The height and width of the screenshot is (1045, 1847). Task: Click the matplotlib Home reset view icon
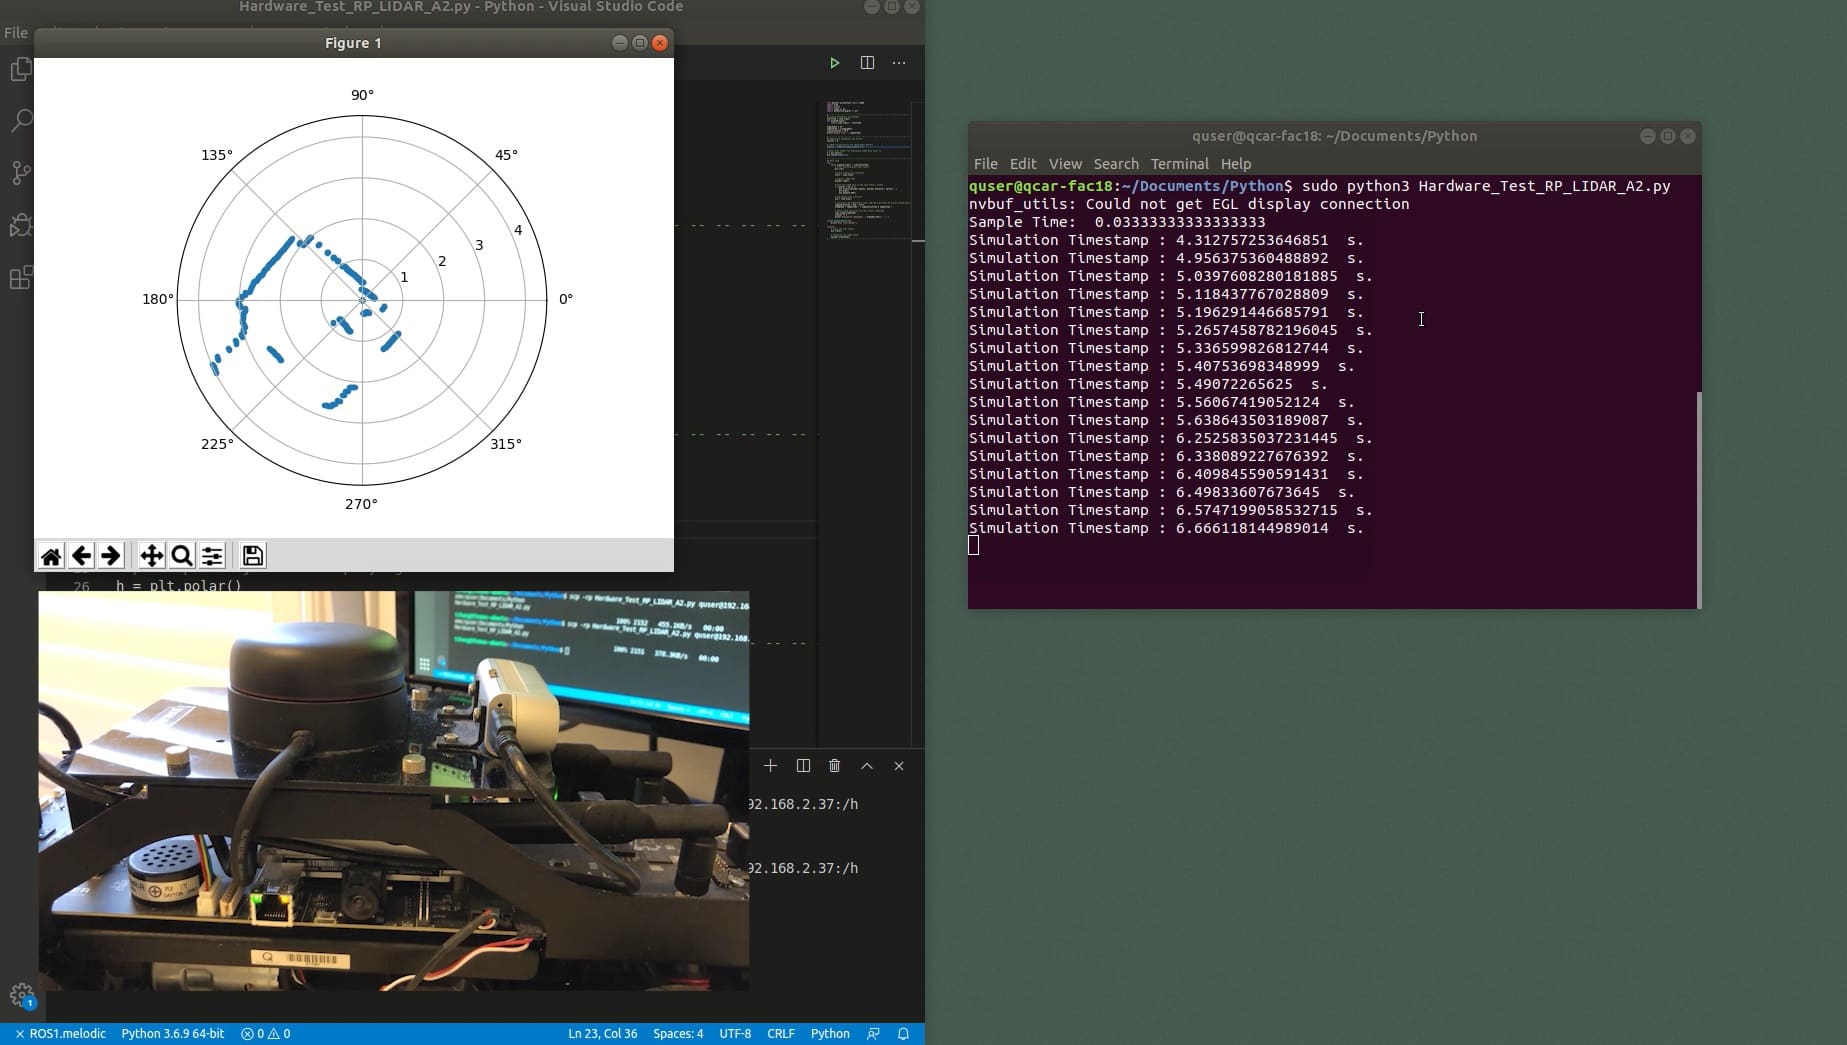[x=51, y=556]
